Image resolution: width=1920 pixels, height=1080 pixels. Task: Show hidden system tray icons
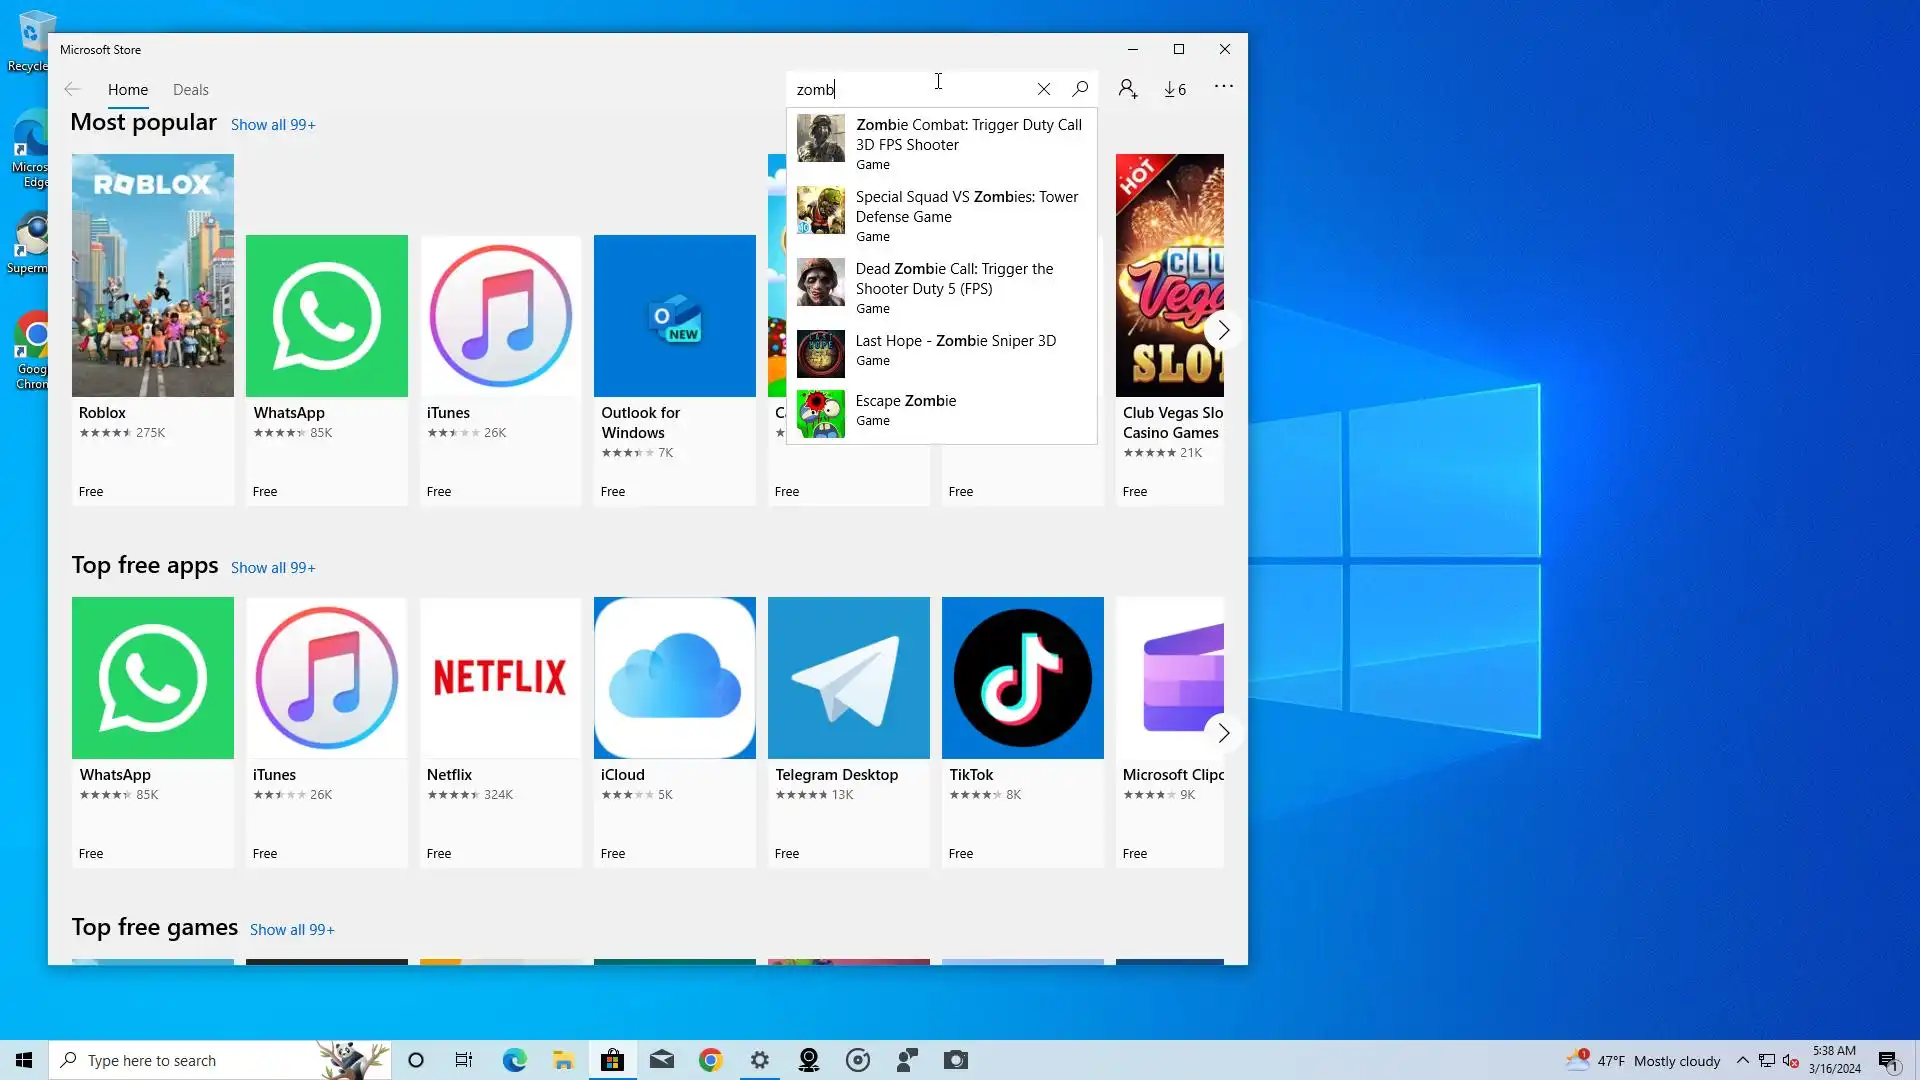[1742, 1060]
